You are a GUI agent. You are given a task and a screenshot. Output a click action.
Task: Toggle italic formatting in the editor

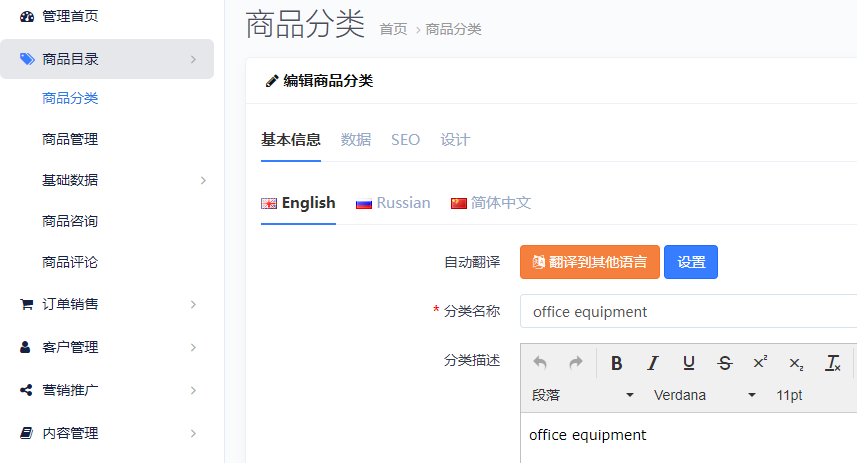pos(653,362)
